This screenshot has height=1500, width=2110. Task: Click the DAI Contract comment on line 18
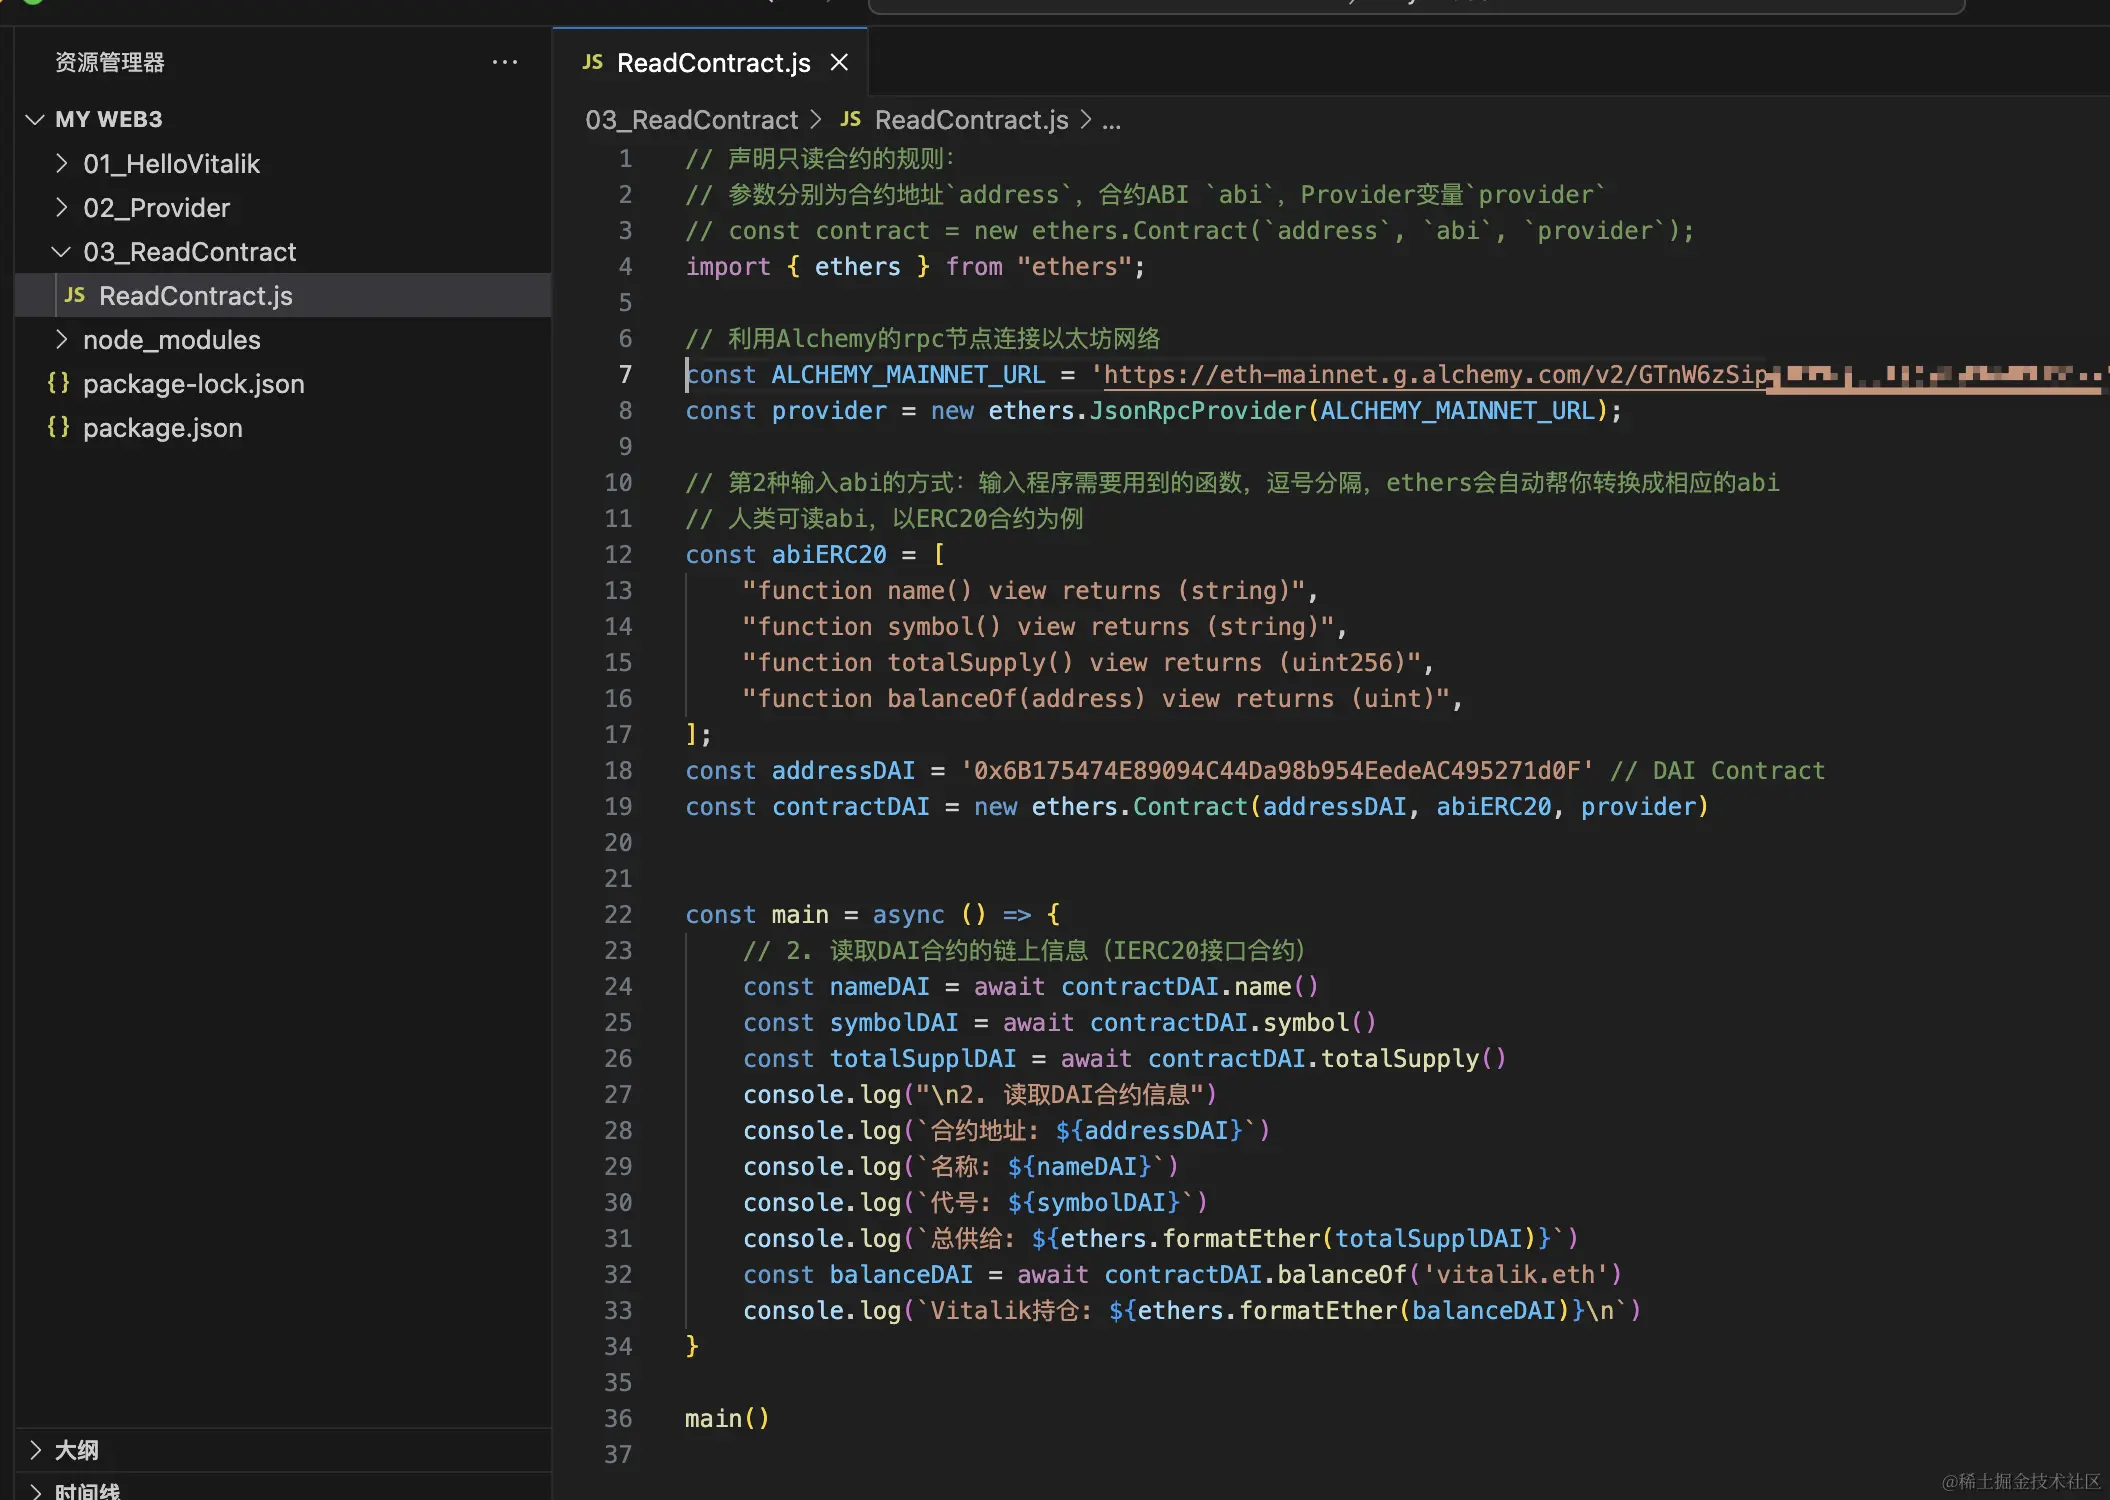pyautogui.click(x=1717, y=771)
